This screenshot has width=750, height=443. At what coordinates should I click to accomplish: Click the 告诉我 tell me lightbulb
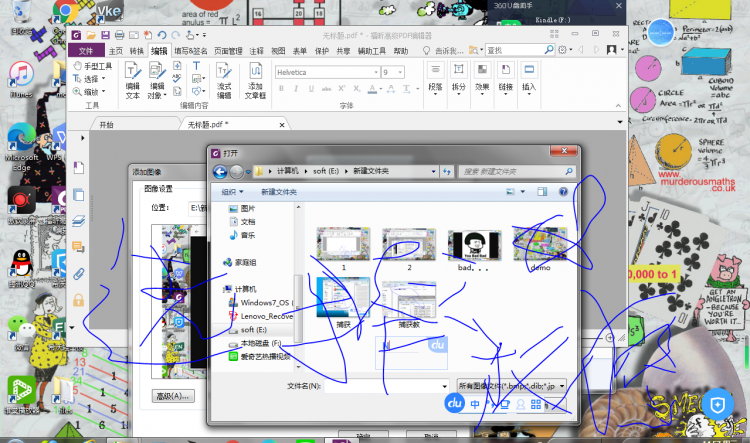(x=426, y=50)
